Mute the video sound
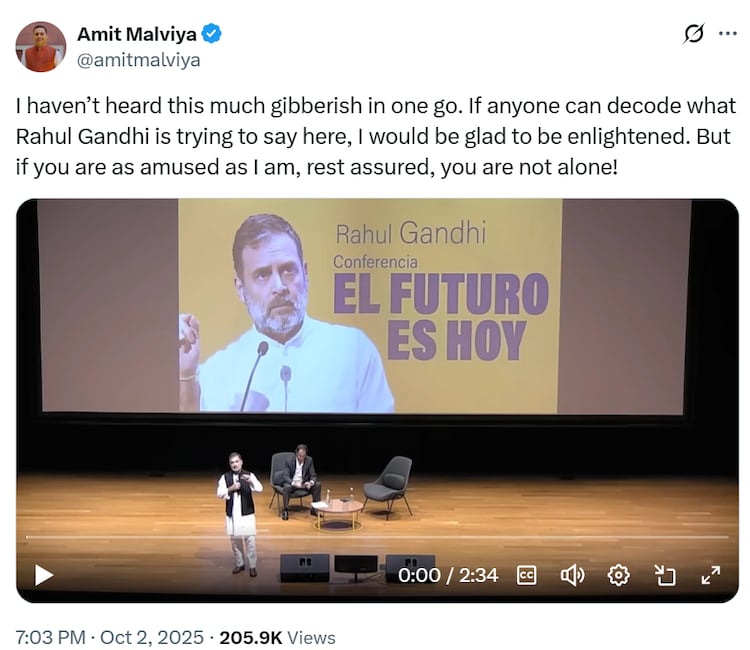Screen dimensions: 750x650 point(572,575)
